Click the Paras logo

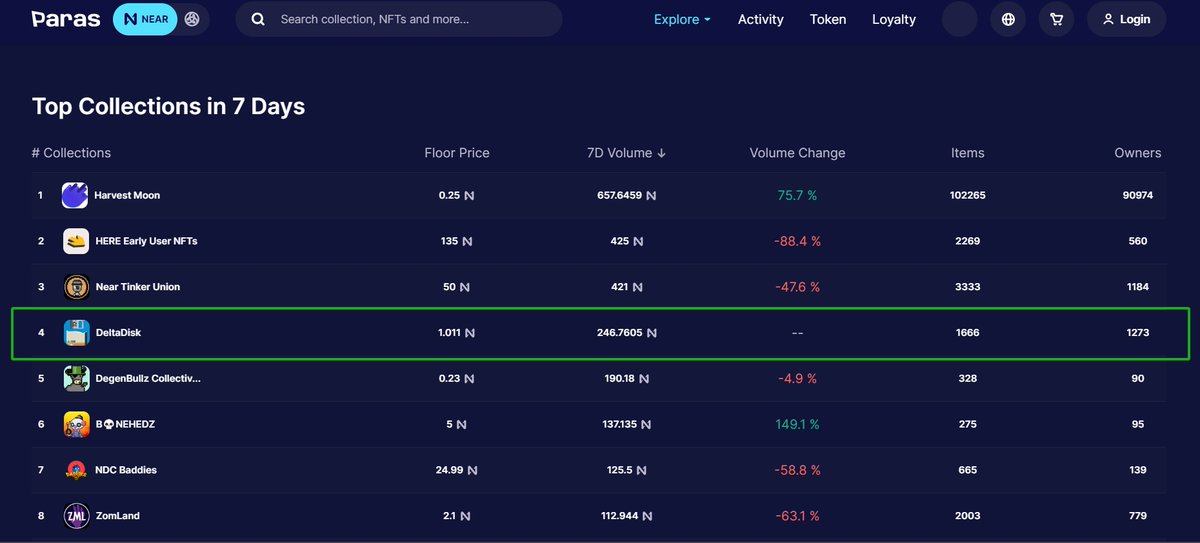point(65,19)
